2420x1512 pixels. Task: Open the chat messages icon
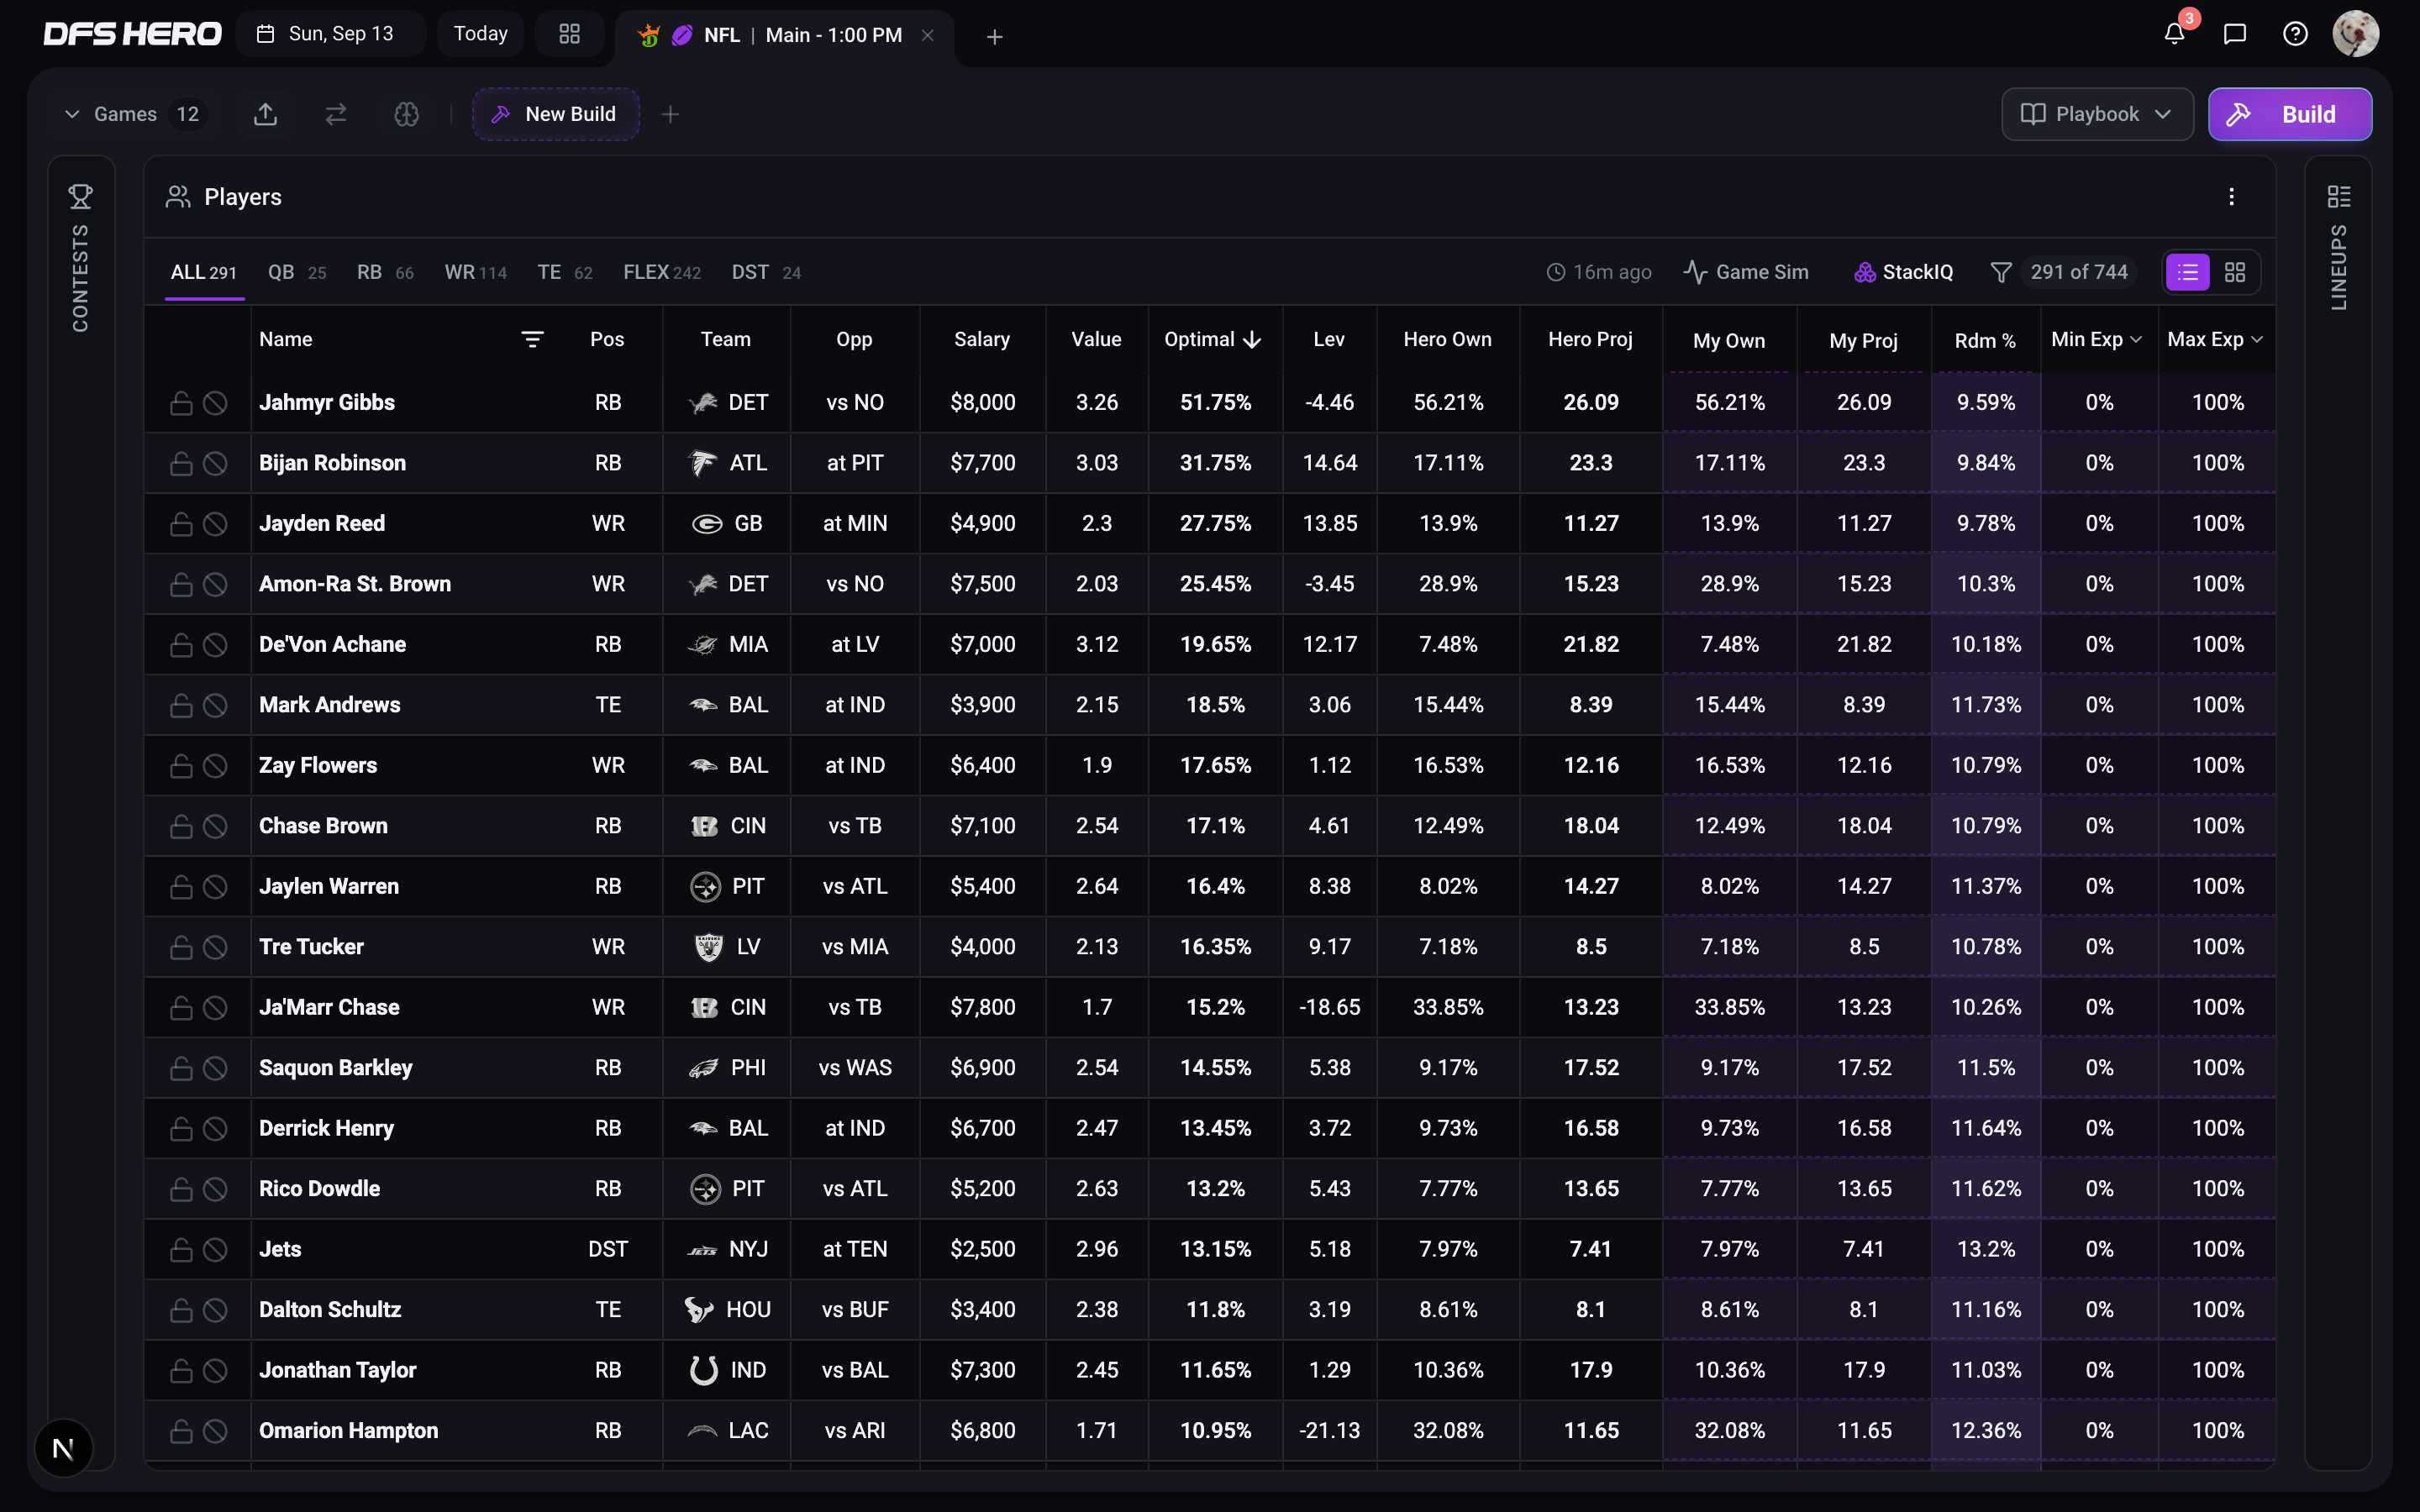pyautogui.click(x=2235, y=34)
